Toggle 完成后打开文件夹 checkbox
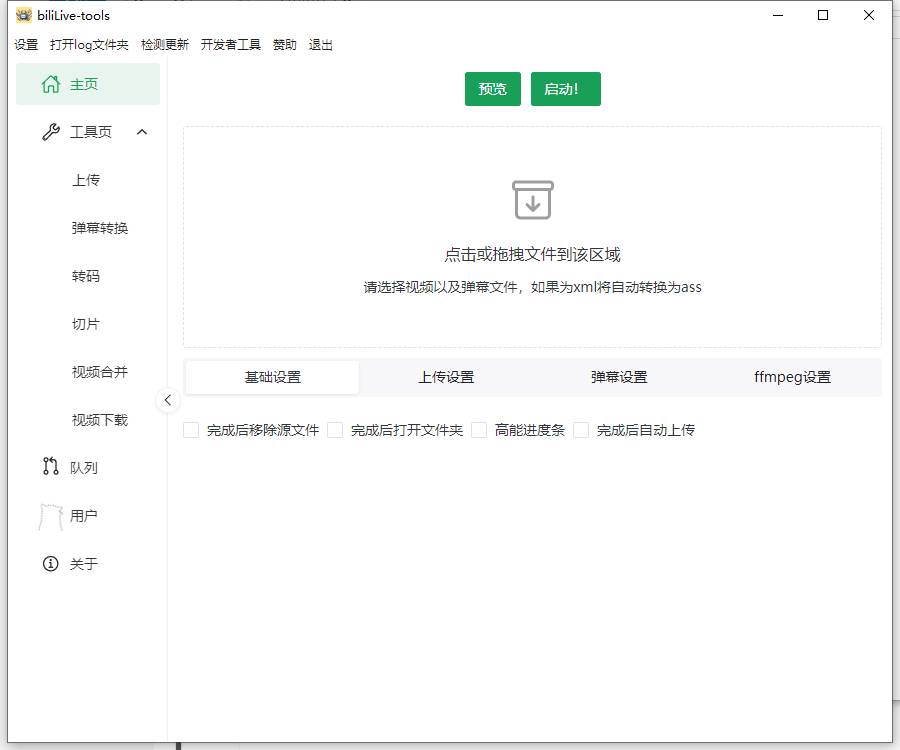900x750 pixels. [335, 429]
